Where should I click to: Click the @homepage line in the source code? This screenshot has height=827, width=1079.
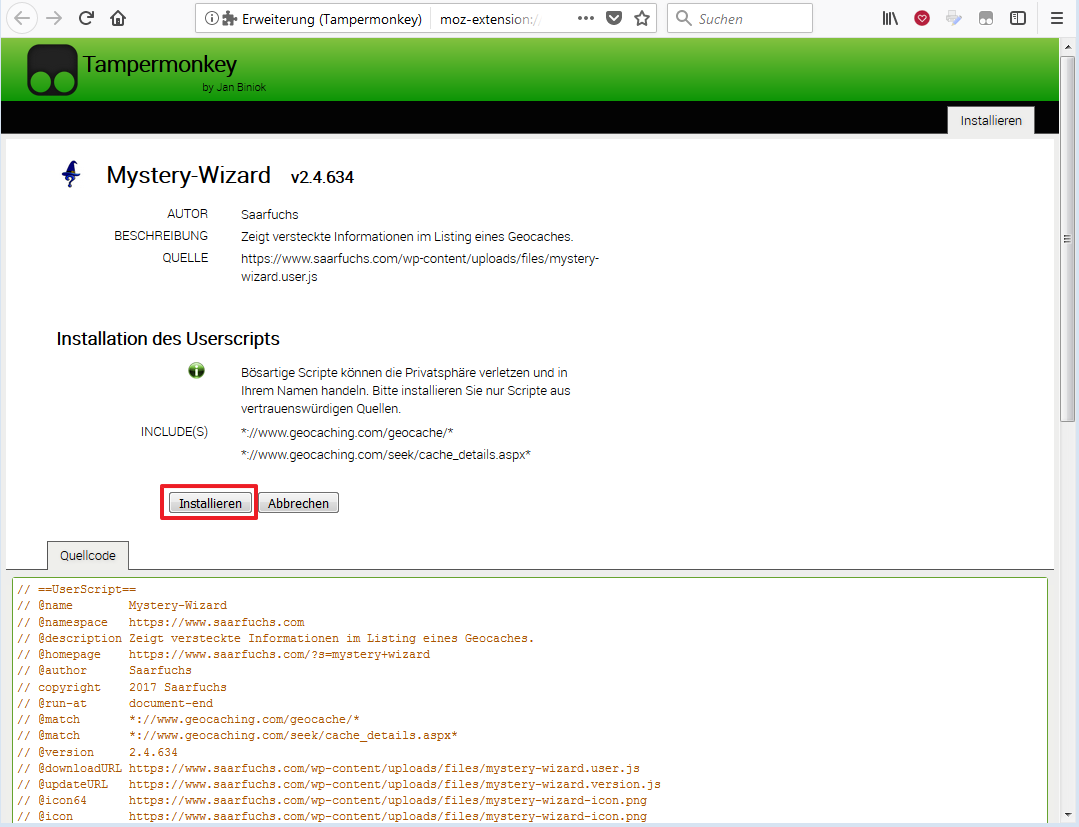[224, 654]
